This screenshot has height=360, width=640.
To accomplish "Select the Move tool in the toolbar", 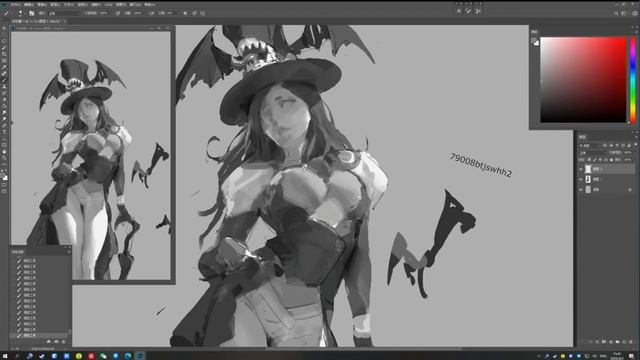I will coord(4,28).
